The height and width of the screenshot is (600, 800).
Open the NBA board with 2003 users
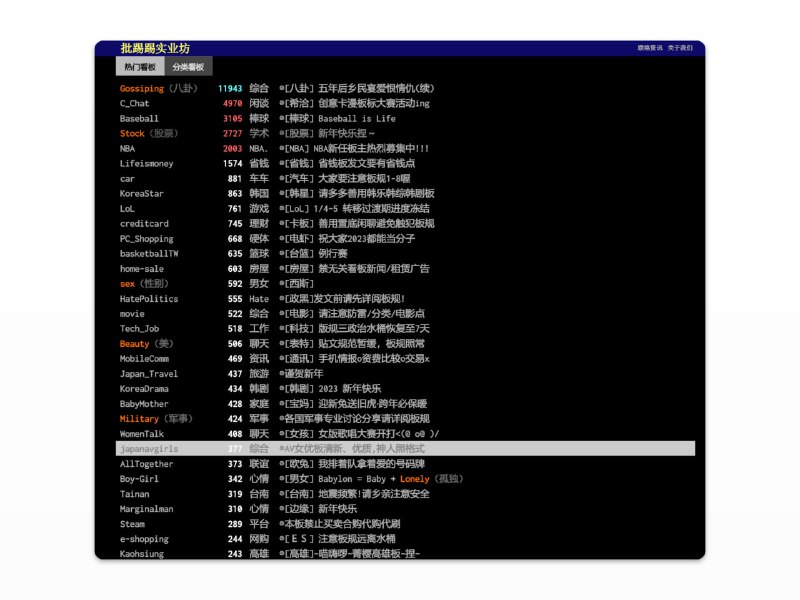pyautogui.click(x=405, y=148)
